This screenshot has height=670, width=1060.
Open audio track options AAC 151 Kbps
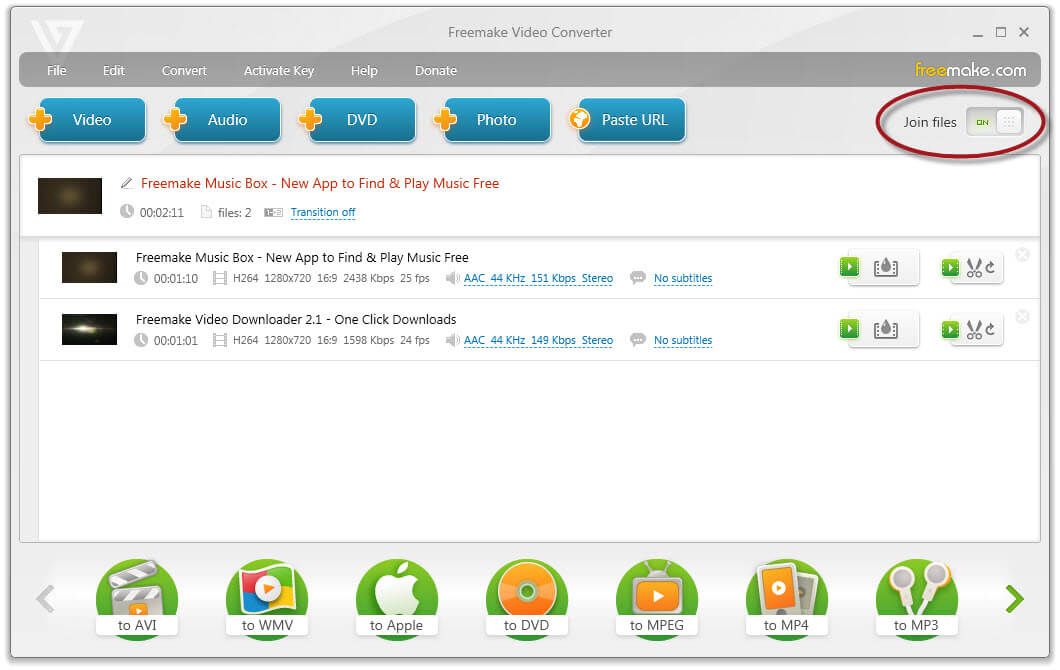[538, 279]
